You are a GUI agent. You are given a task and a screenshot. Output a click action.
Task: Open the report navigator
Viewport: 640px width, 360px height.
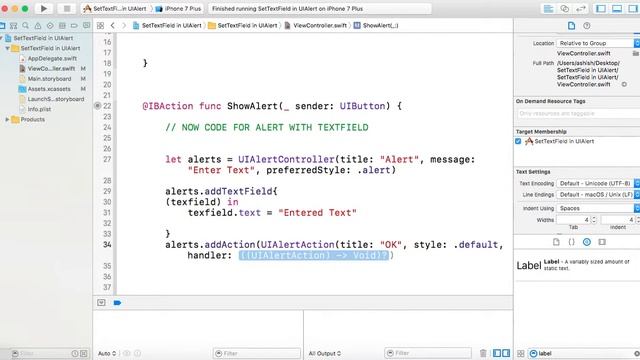pos(86,26)
